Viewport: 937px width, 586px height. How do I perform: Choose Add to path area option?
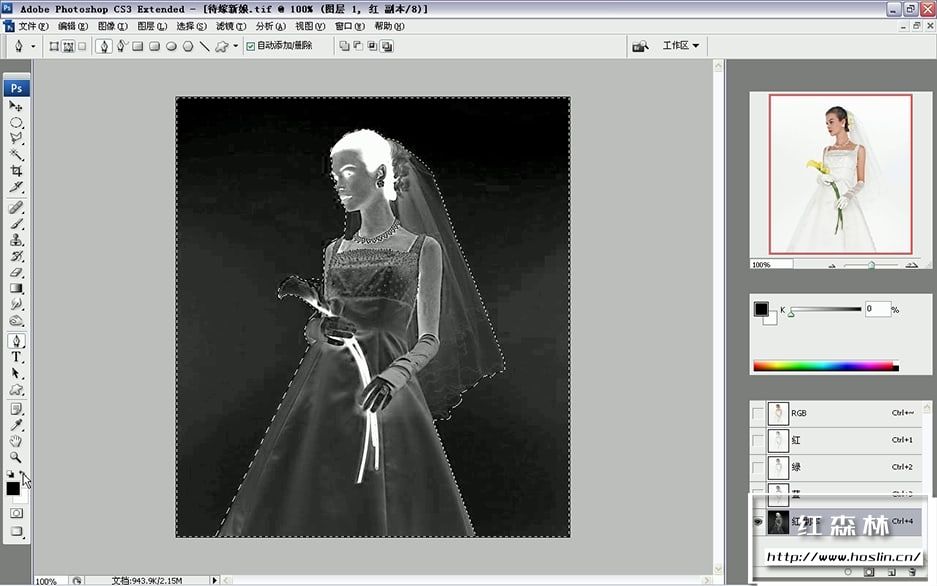344,46
